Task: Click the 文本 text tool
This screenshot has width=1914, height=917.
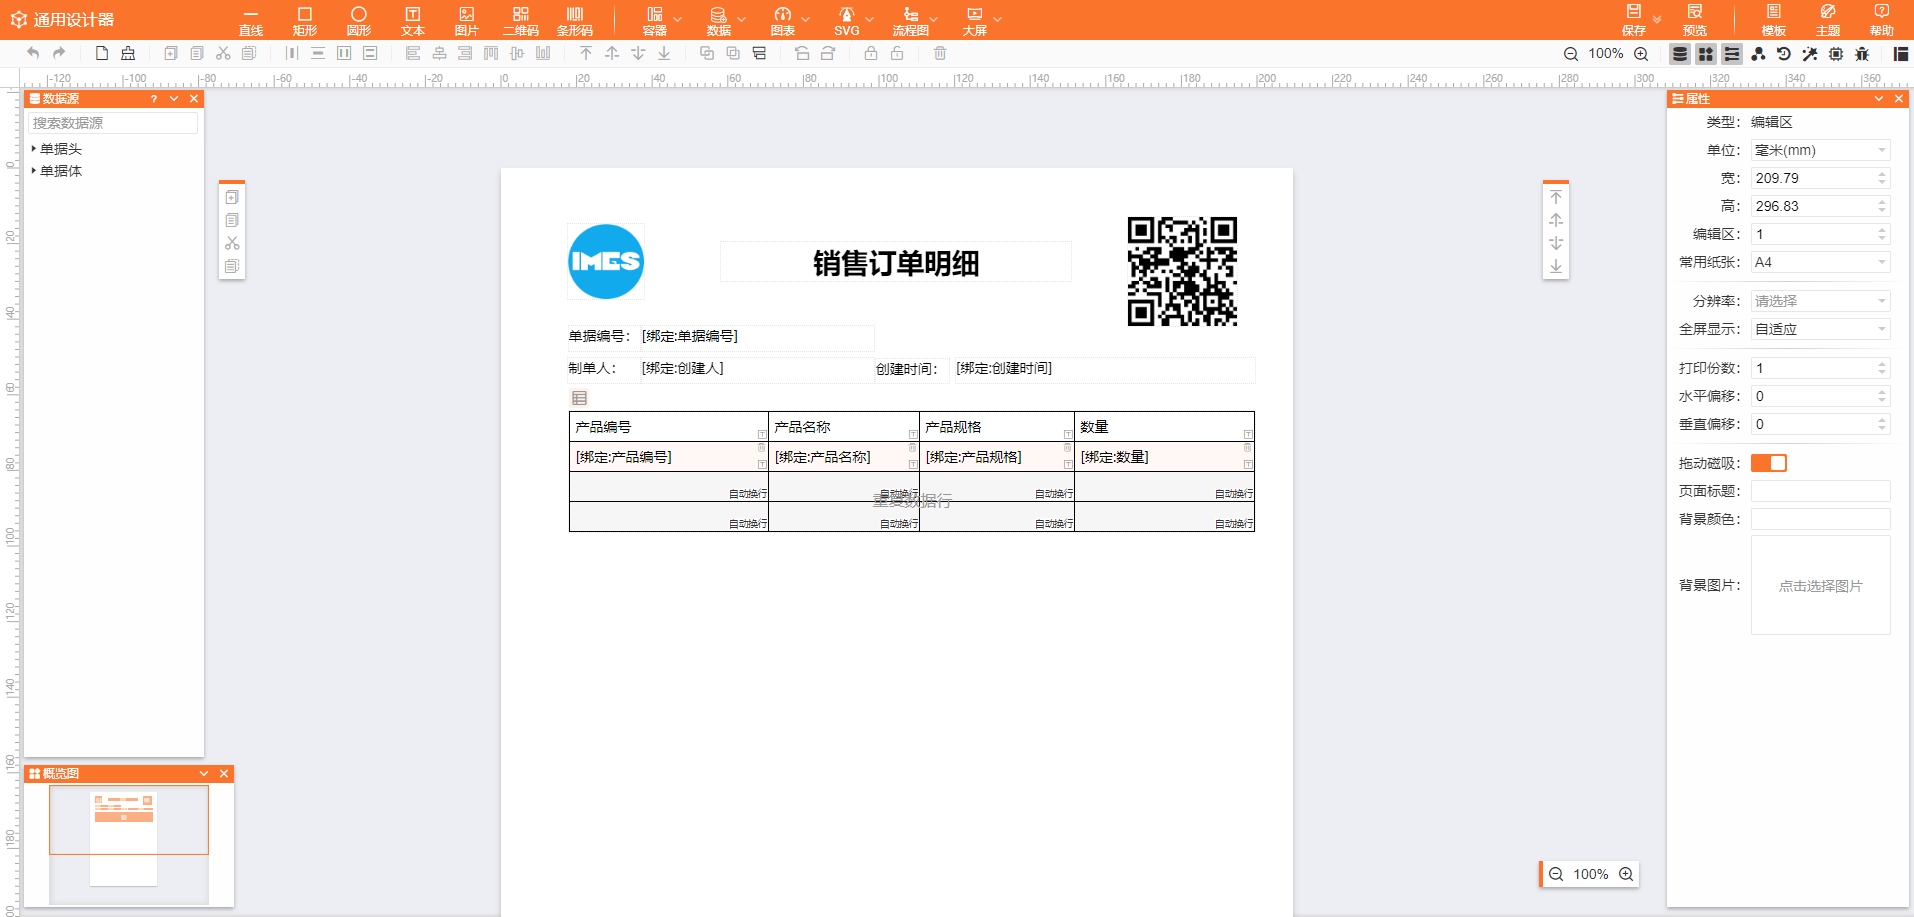Action: tap(412, 20)
